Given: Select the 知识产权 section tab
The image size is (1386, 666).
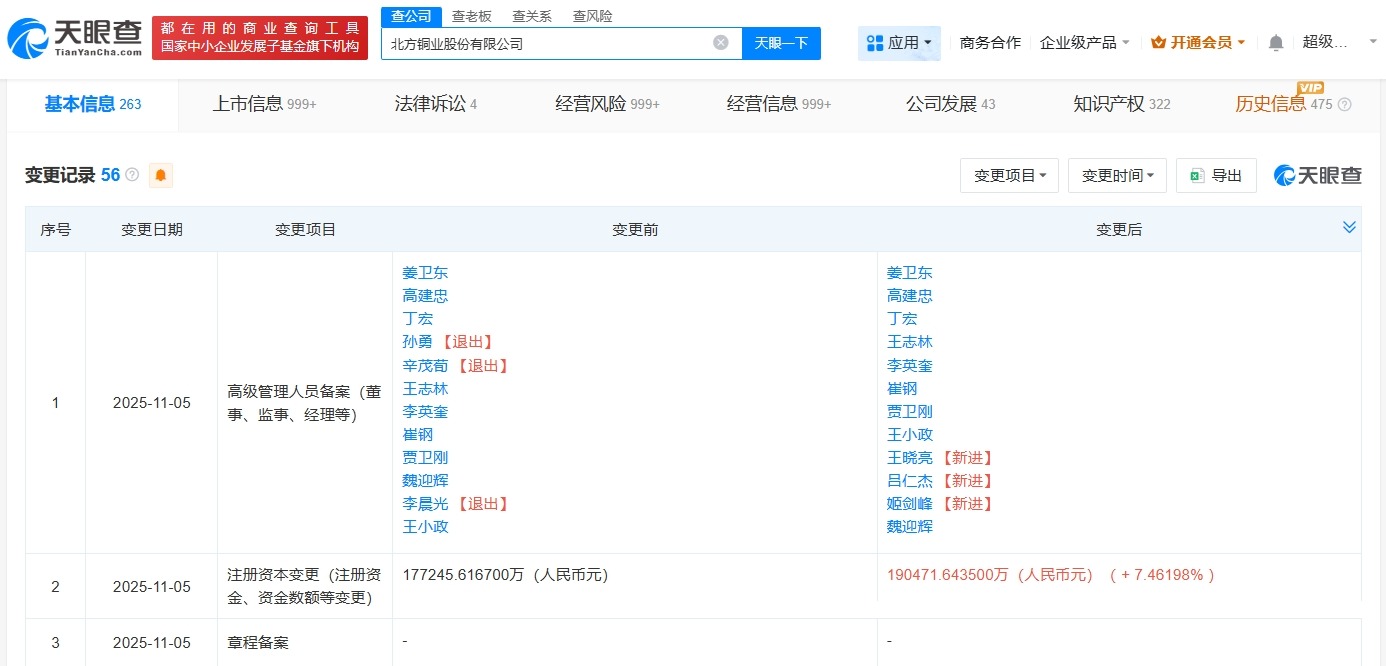Looking at the screenshot, I should pyautogui.click(x=1112, y=103).
